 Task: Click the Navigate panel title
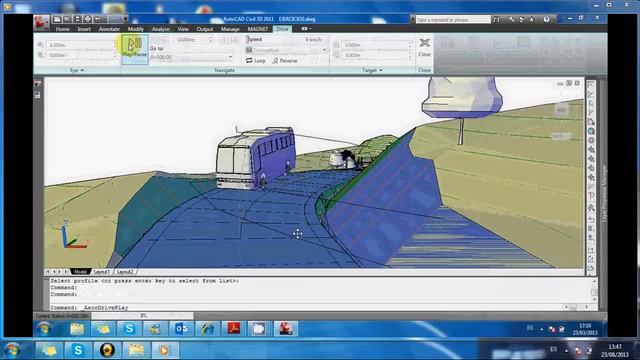coord(224,70)
